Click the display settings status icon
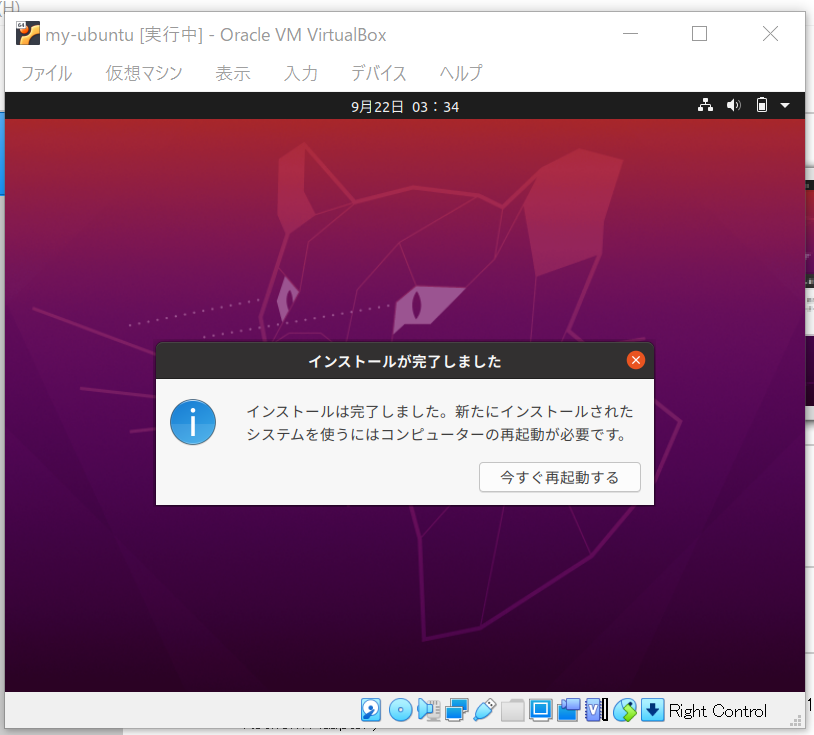 click(540, 710)
